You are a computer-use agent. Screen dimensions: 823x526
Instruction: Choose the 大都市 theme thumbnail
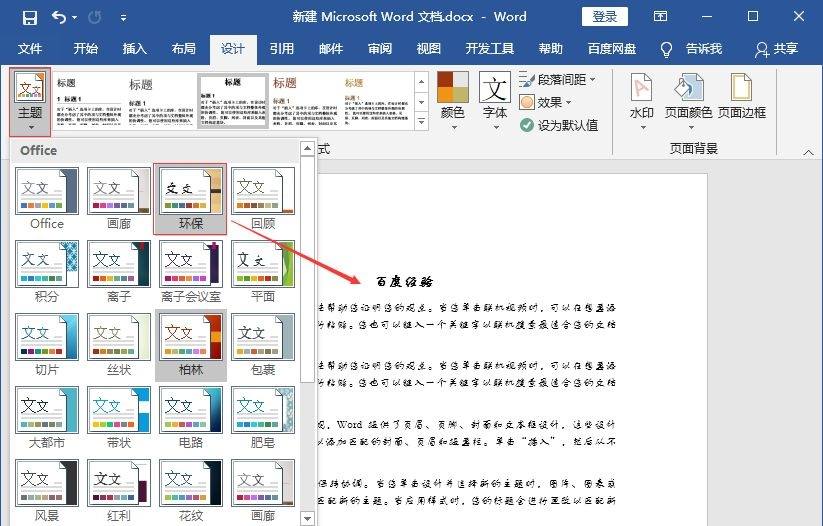(x=47, y=418)
